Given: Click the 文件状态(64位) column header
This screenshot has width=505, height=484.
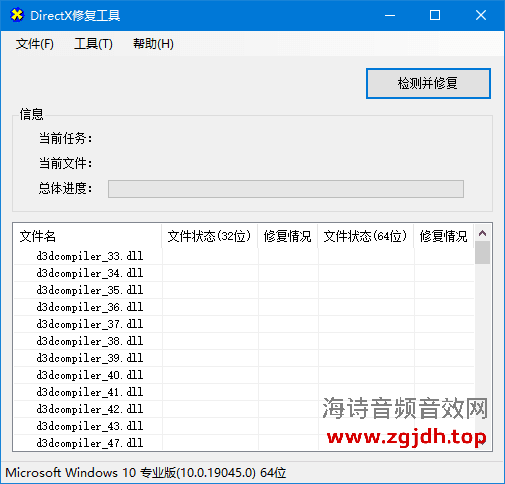Looking at the screenshot, I should point(366,236).
